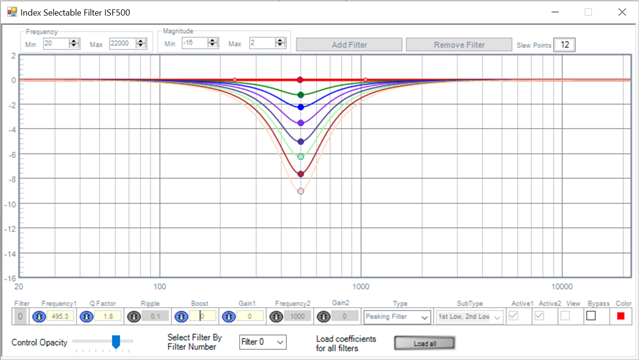Click Frequency Max spinner arrows
The image size is (639, 360).
point(141,43)
